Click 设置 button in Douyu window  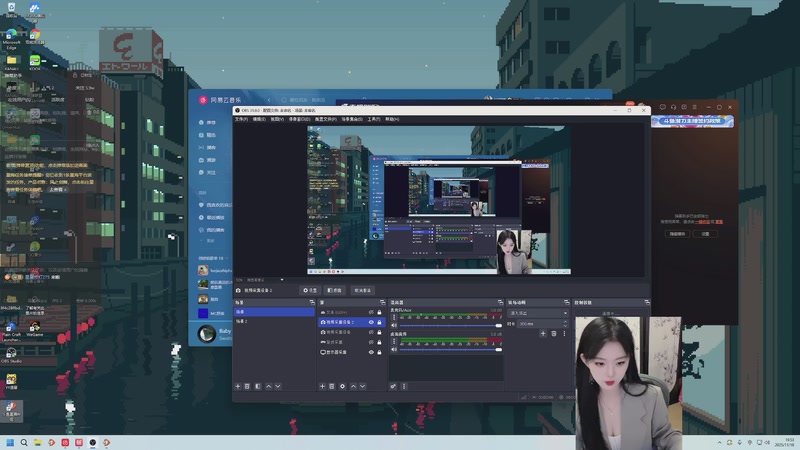pyautogui.click(x=705, y=234)
